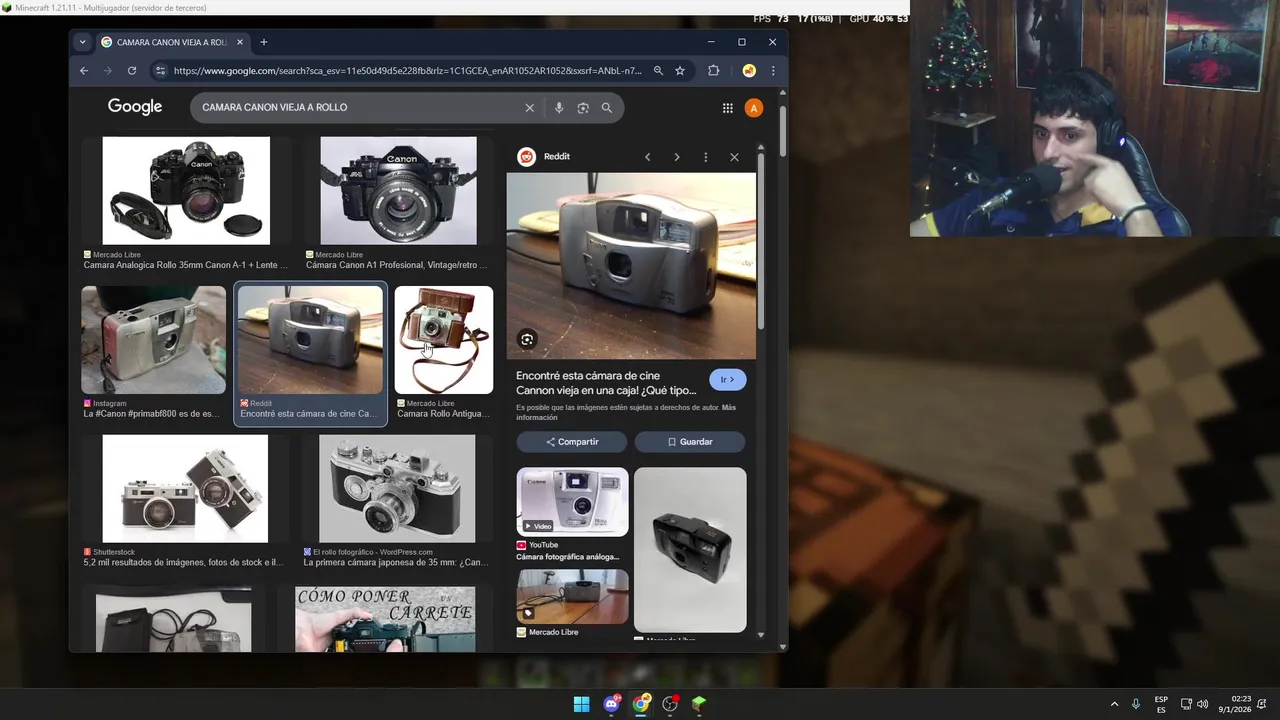Open the volume control in system tray
This screenshot has width=1280, height=720.
point(1202,704)
